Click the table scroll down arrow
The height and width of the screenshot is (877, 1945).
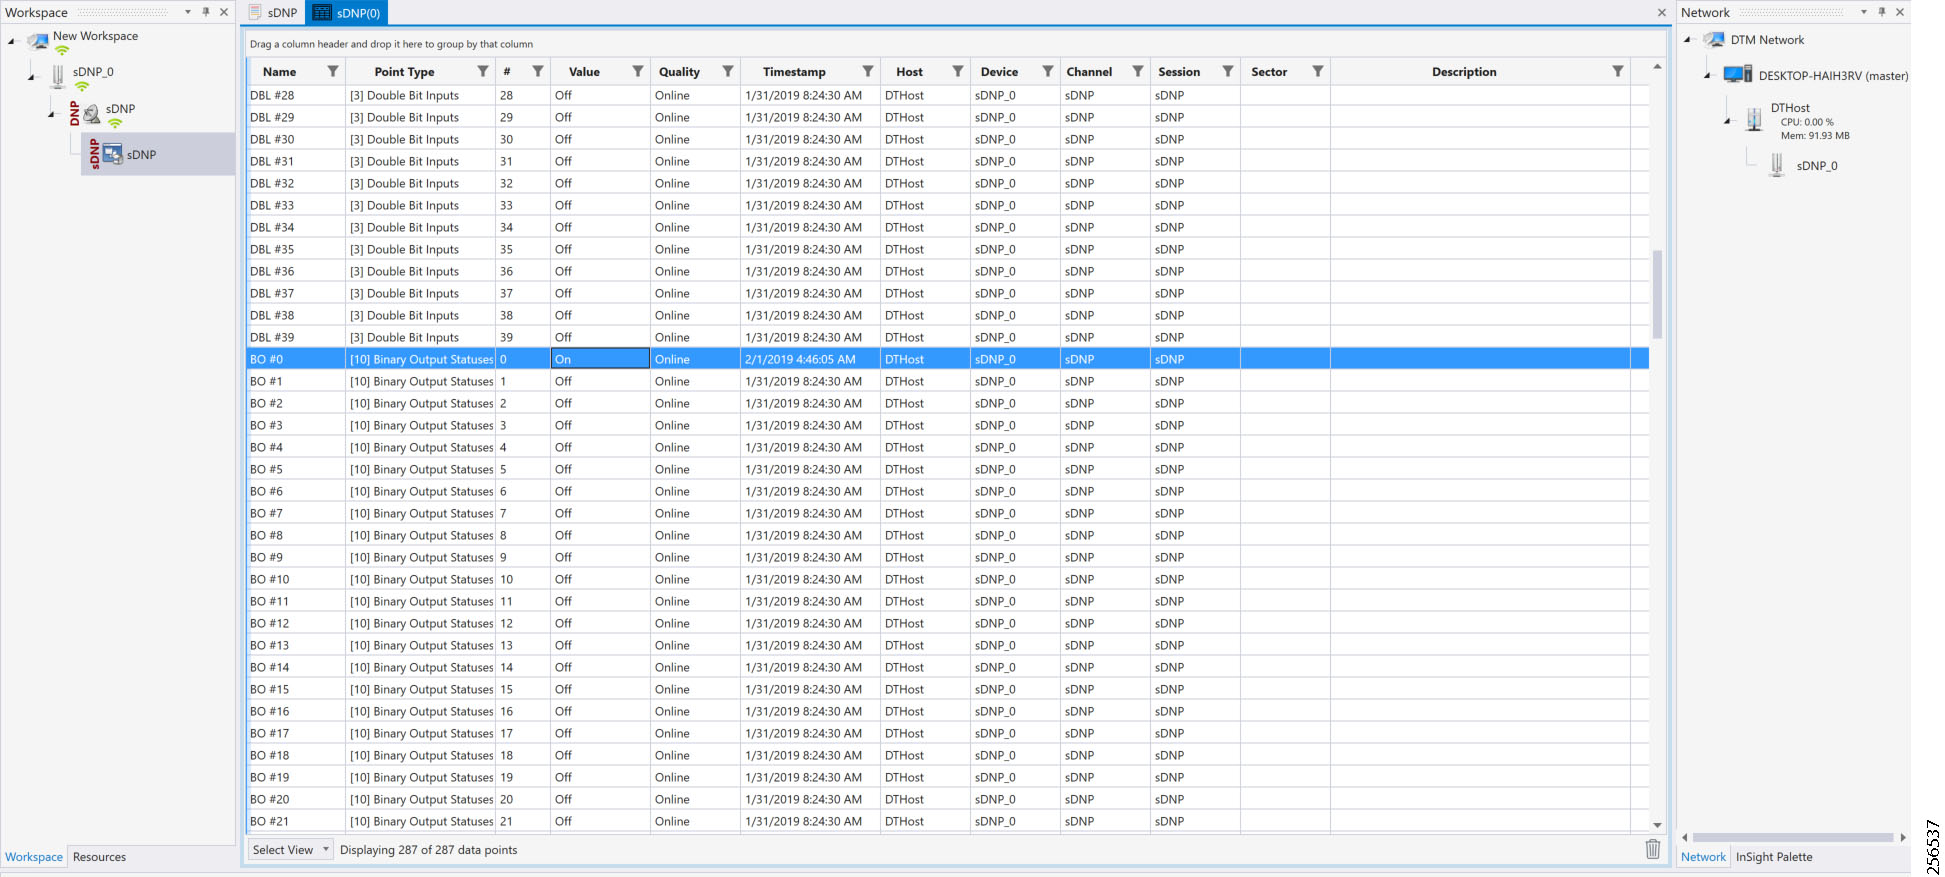tap(1657, 825)
